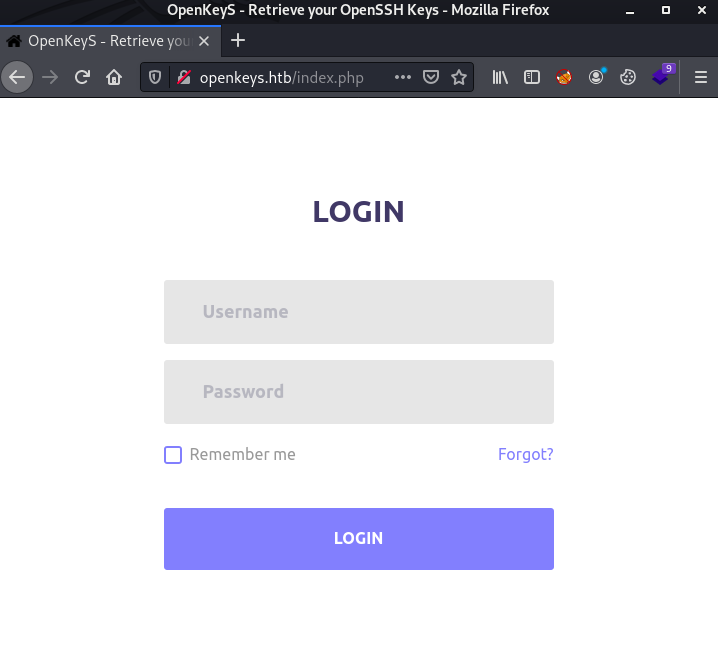This screenshot has width=718, height=647.
Task: Go back to the previous page
Action: [17, 77]
